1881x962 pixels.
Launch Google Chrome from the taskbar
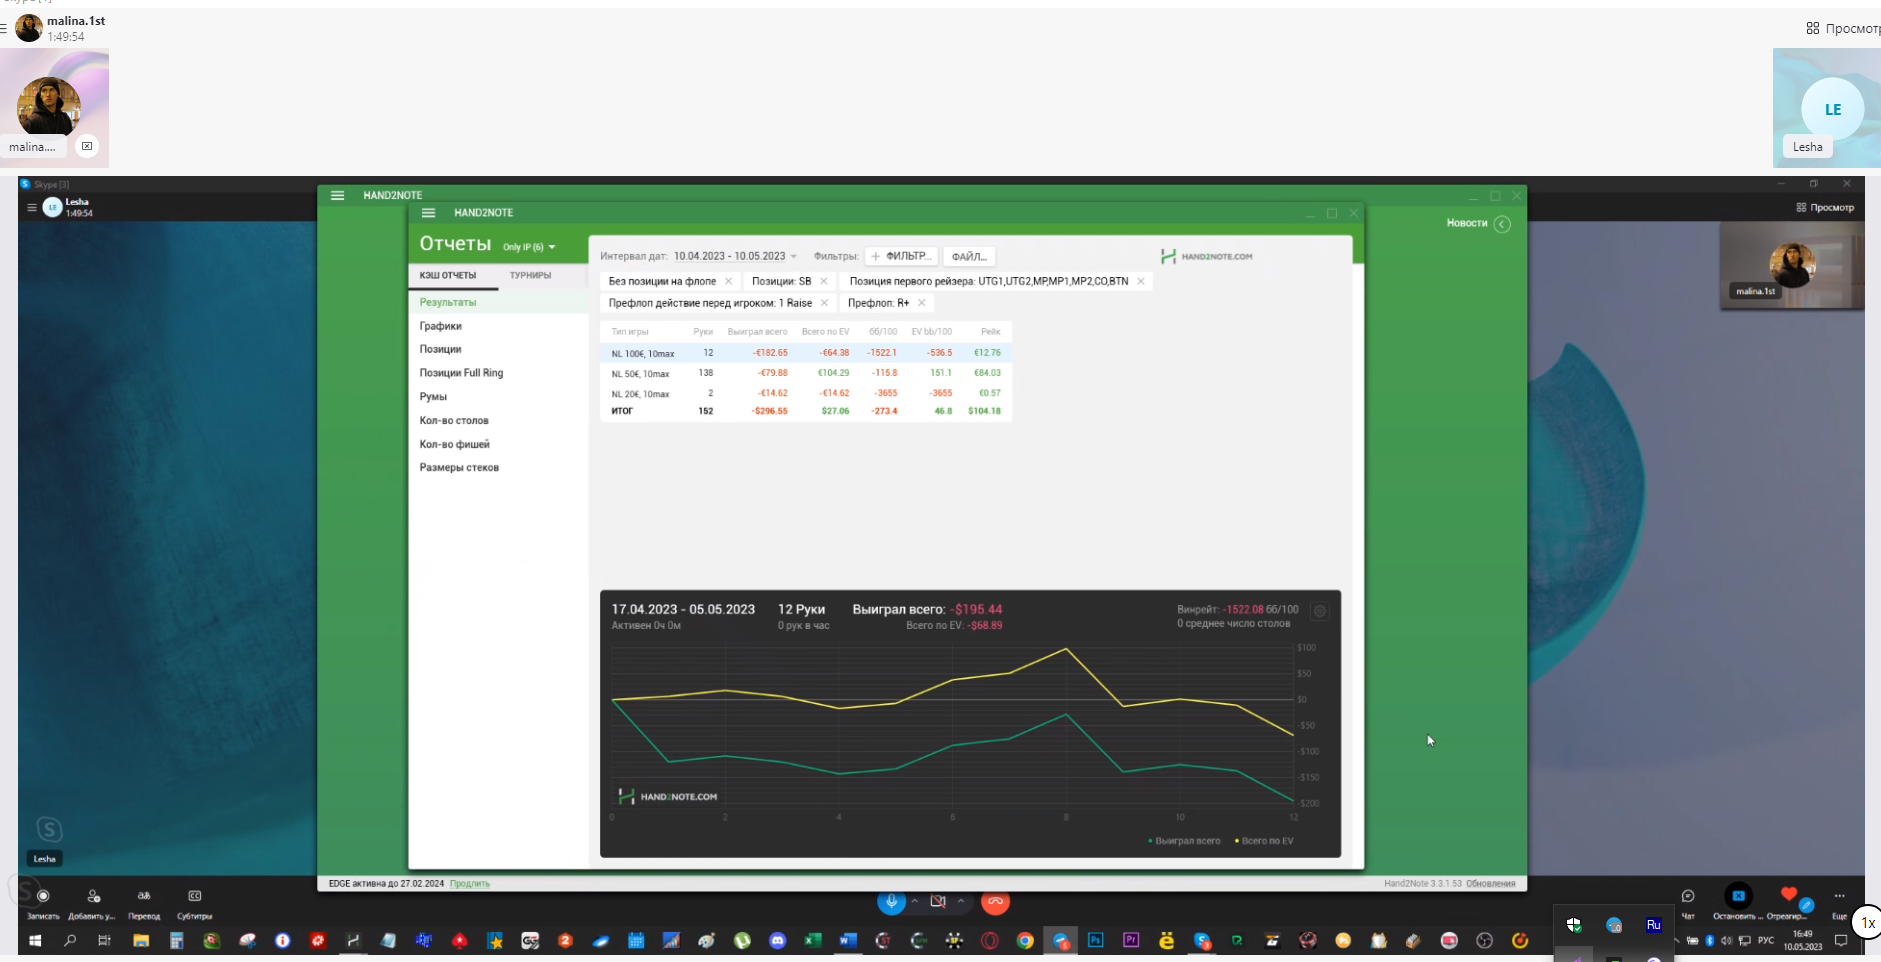pyautogui.click(x=1025, y=940)
